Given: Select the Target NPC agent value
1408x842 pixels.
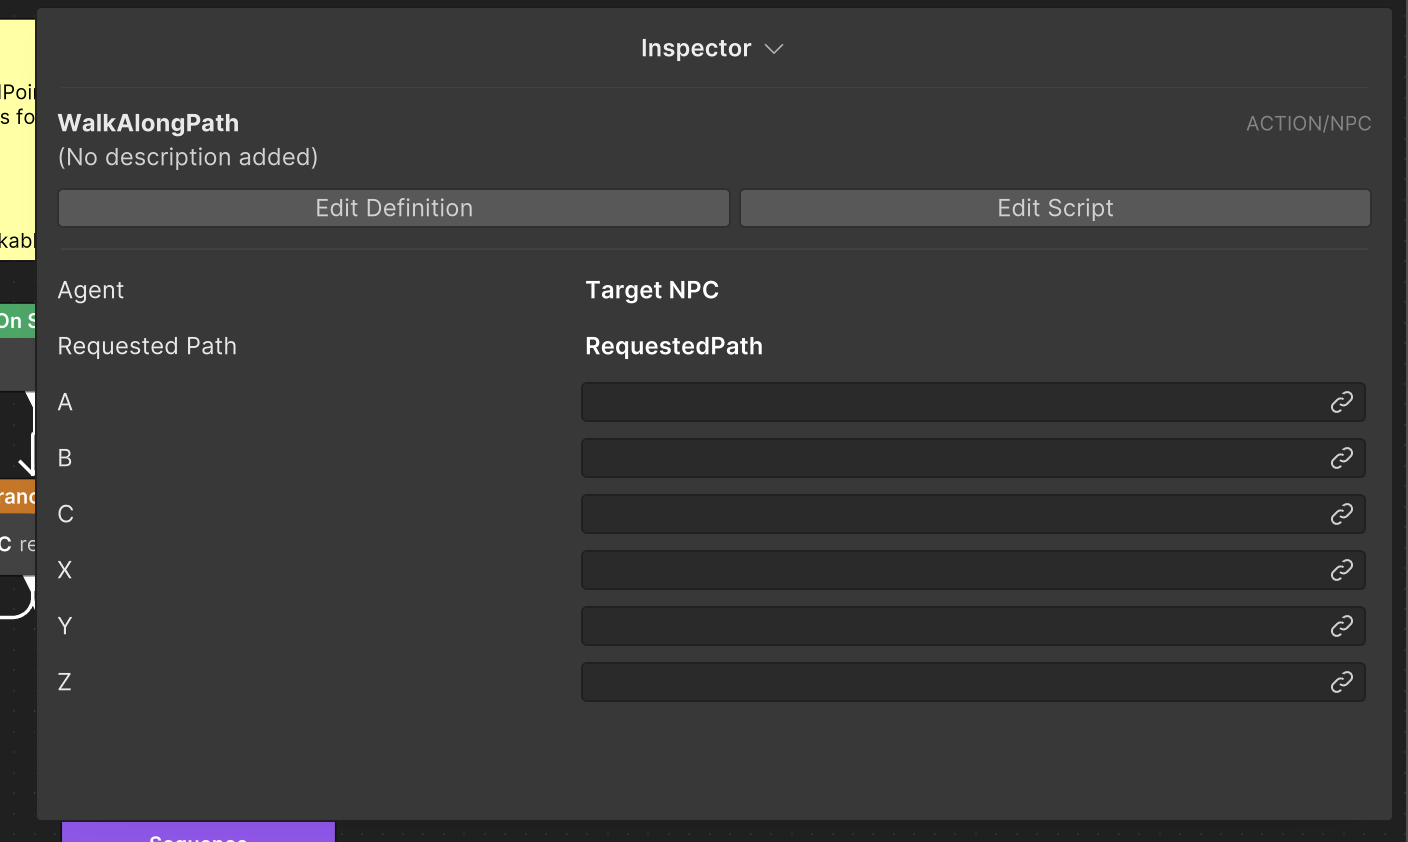Looking at the screenshot, I should (x=652, y=290).
